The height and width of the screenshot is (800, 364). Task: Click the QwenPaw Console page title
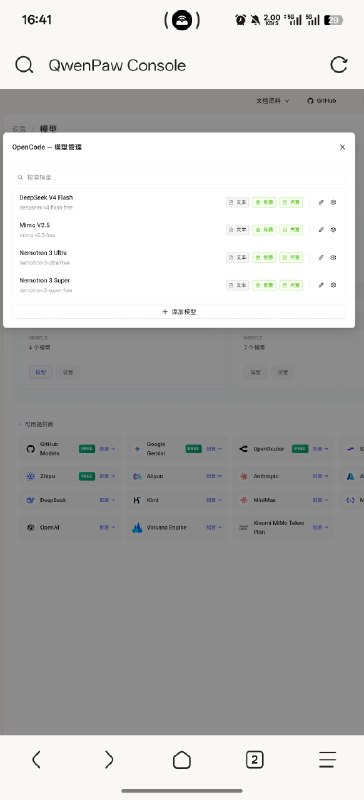point(117,65)
